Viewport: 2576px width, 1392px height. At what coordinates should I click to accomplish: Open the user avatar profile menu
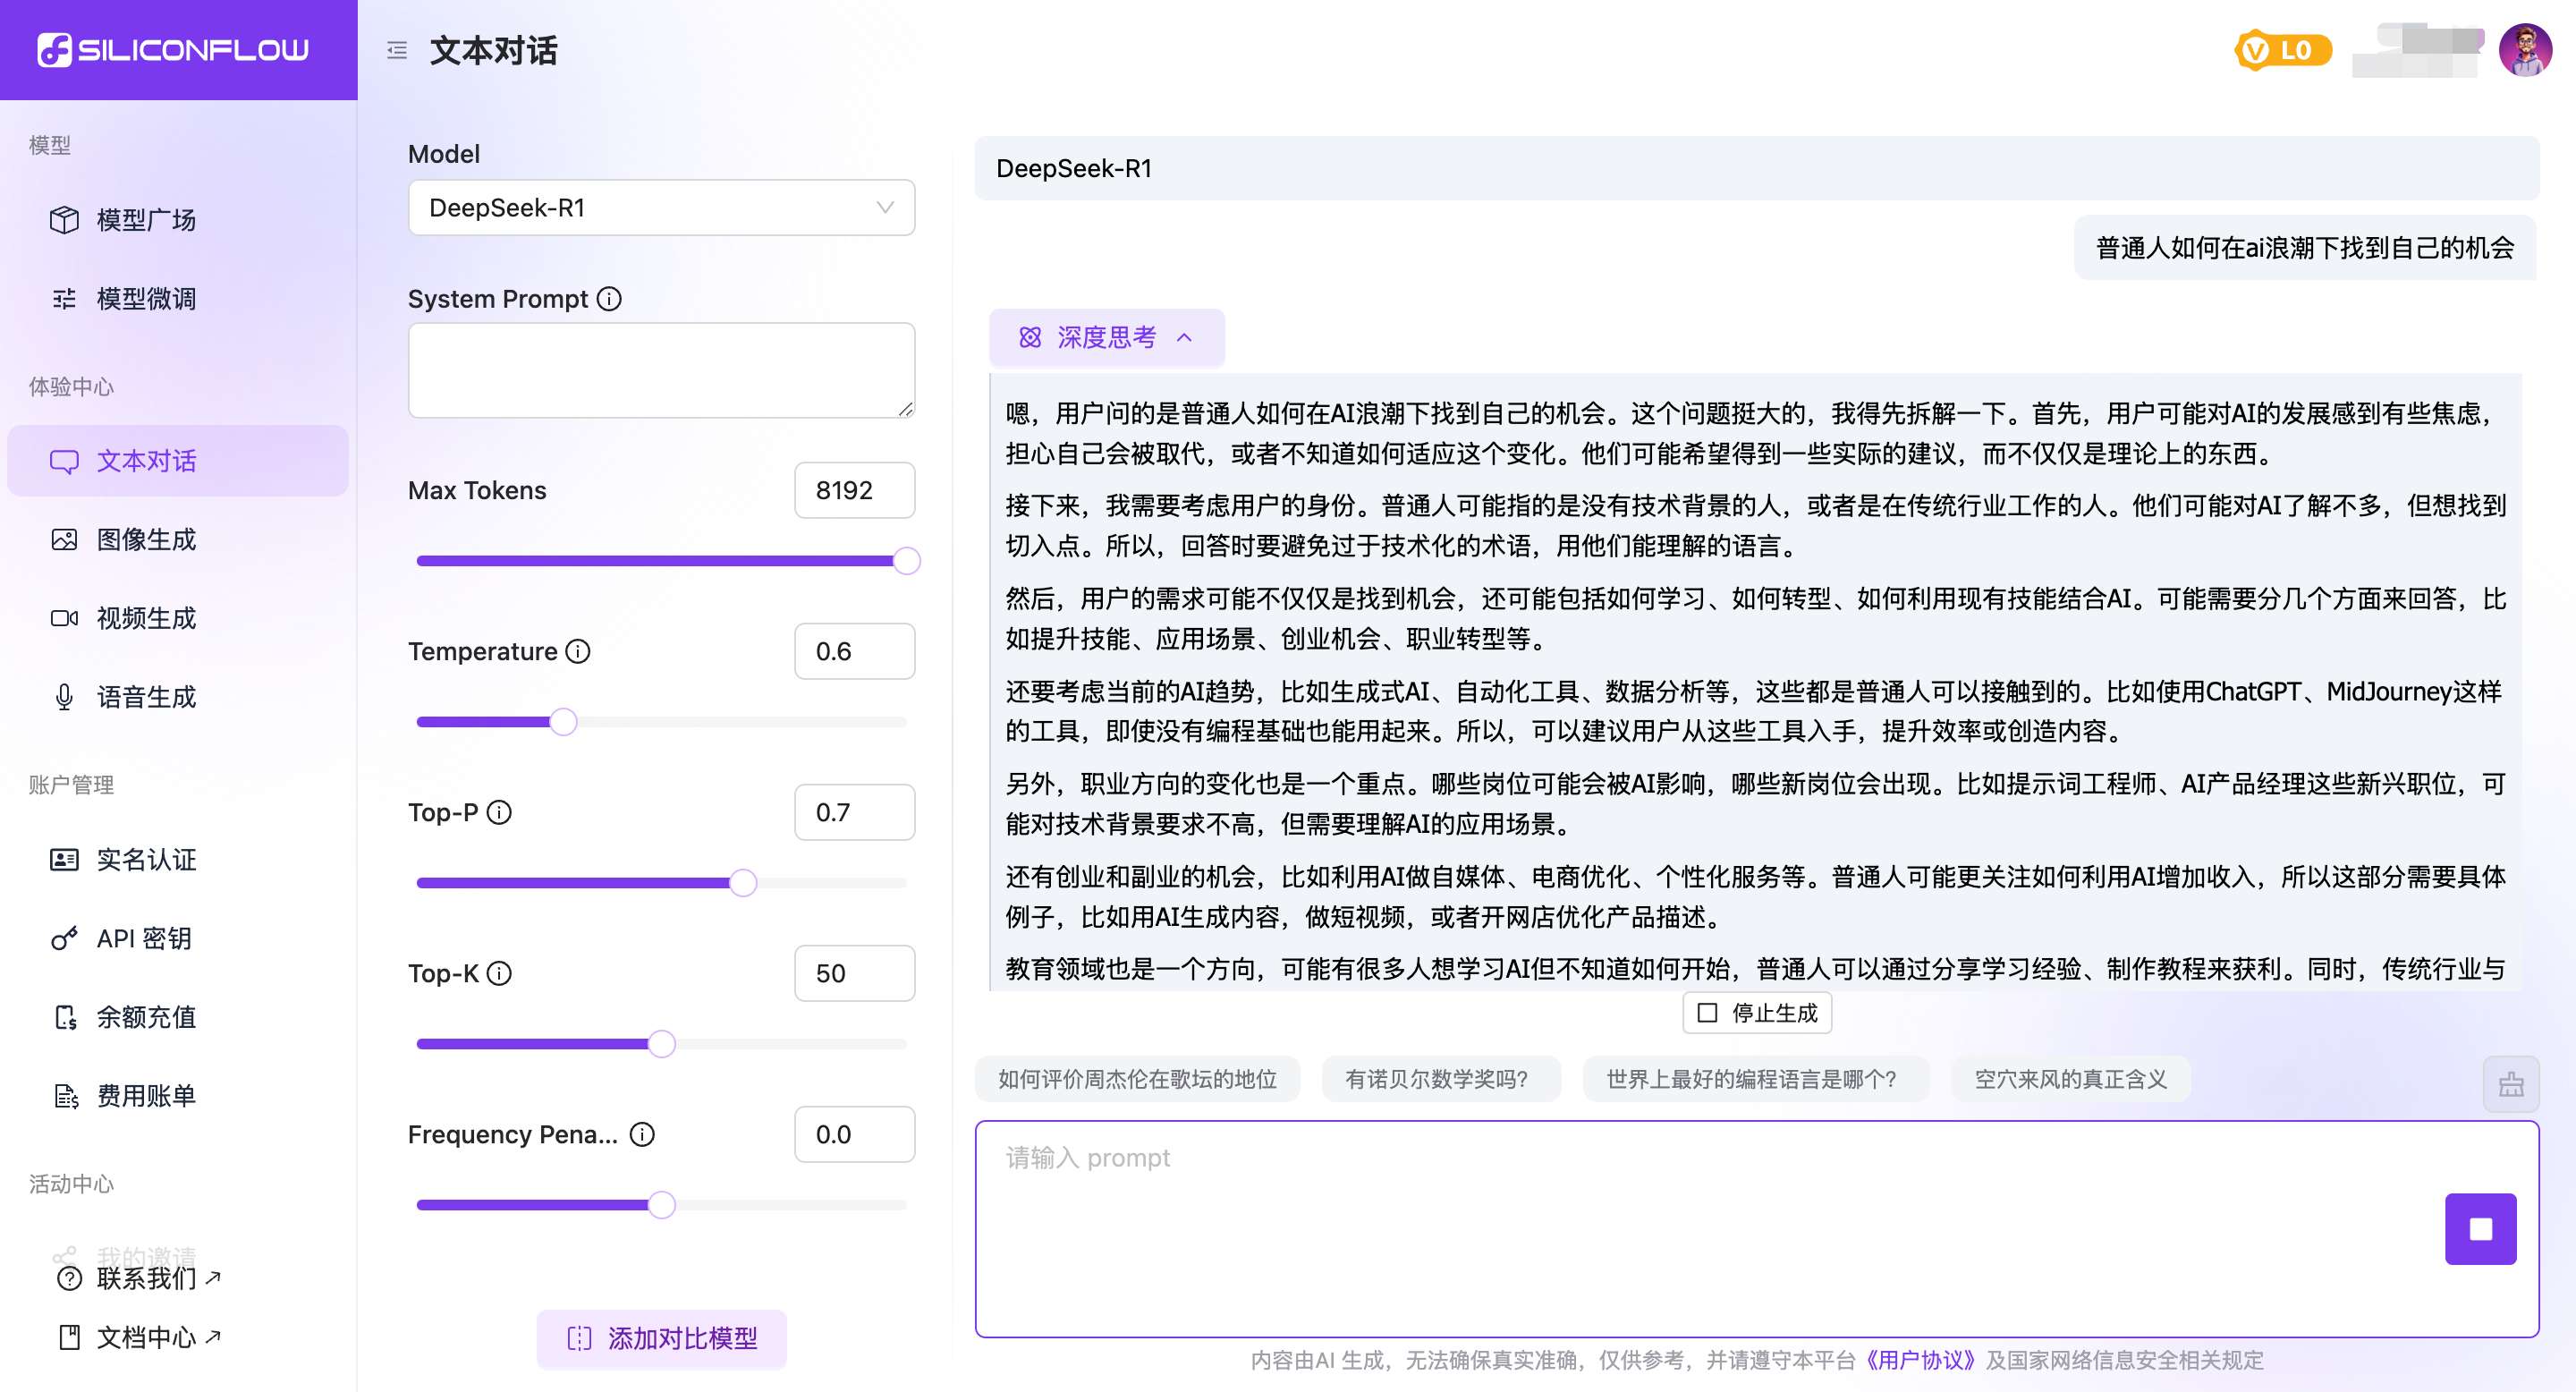pos(2525,50)
